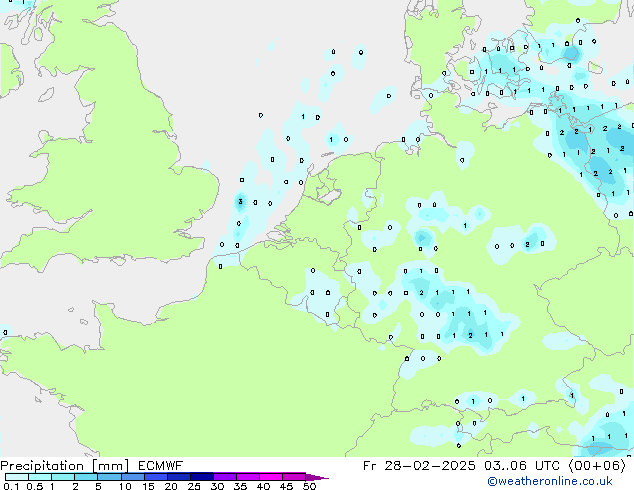The width and height of the screenshot is (634, 490).
Task: Pick the 10–15 mm blue legend swatch
Action: [x=132, y=477]
